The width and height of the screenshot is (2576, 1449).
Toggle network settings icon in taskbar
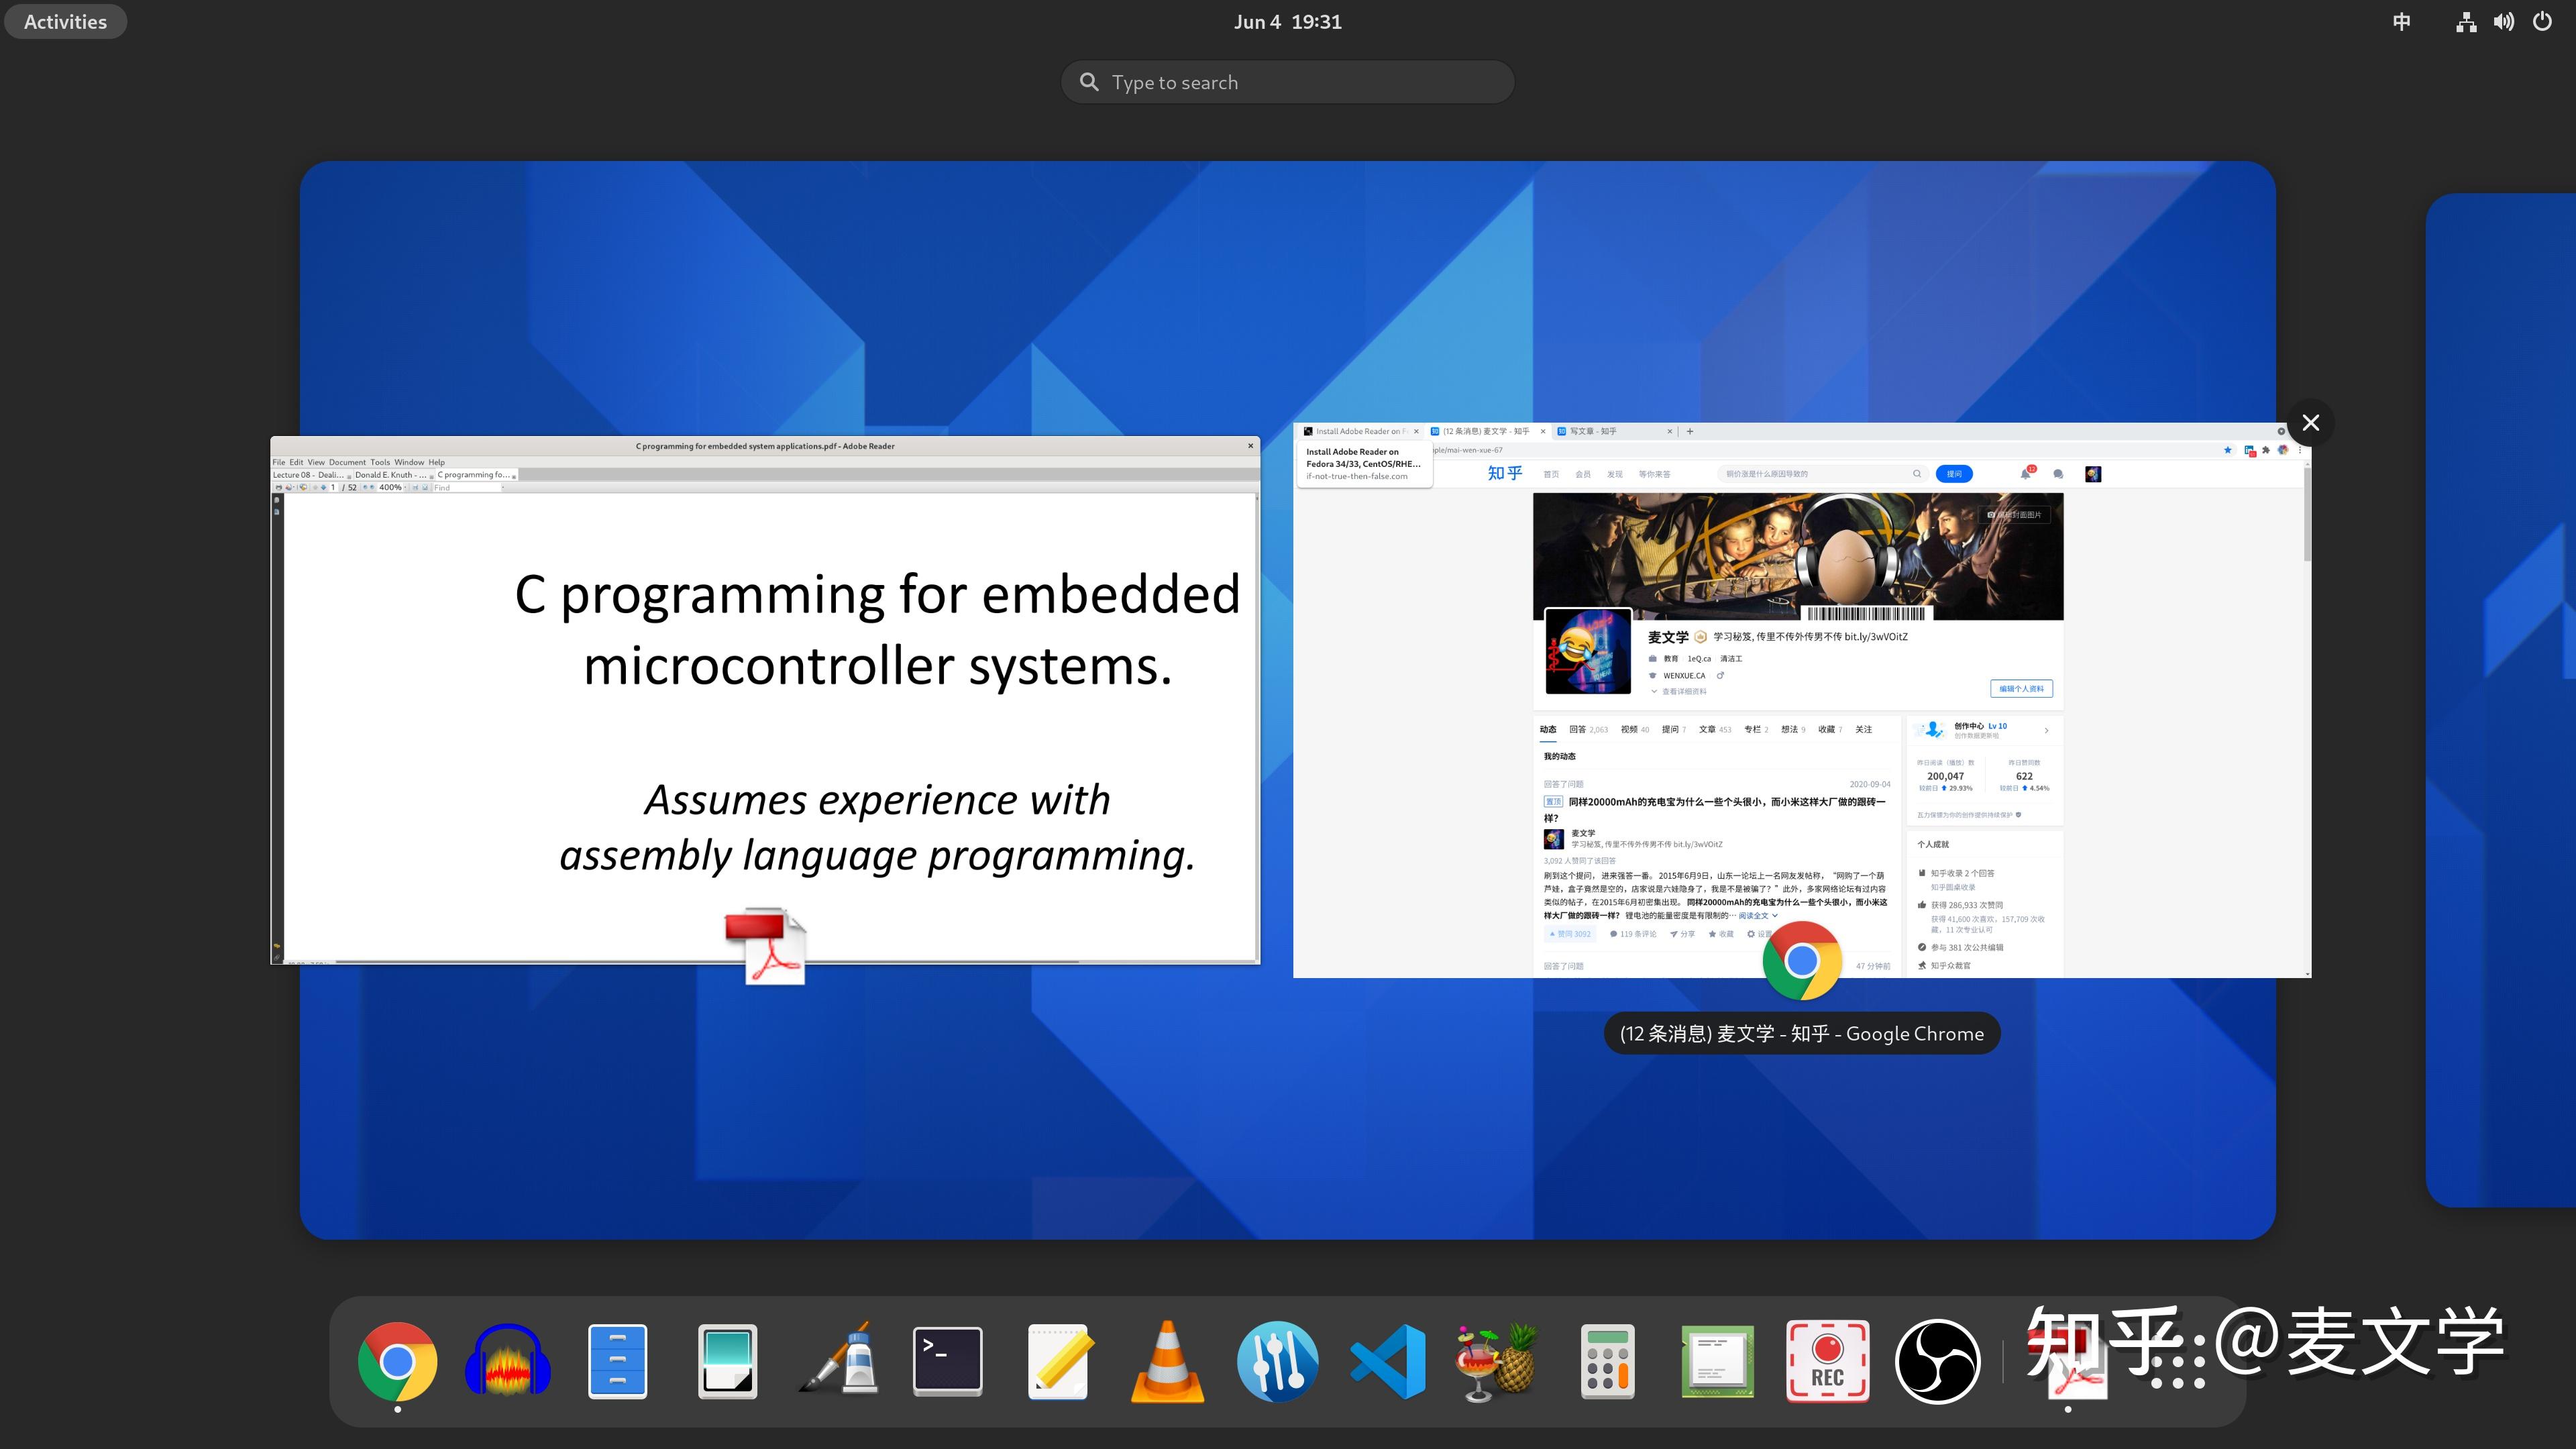point(2463,19)
